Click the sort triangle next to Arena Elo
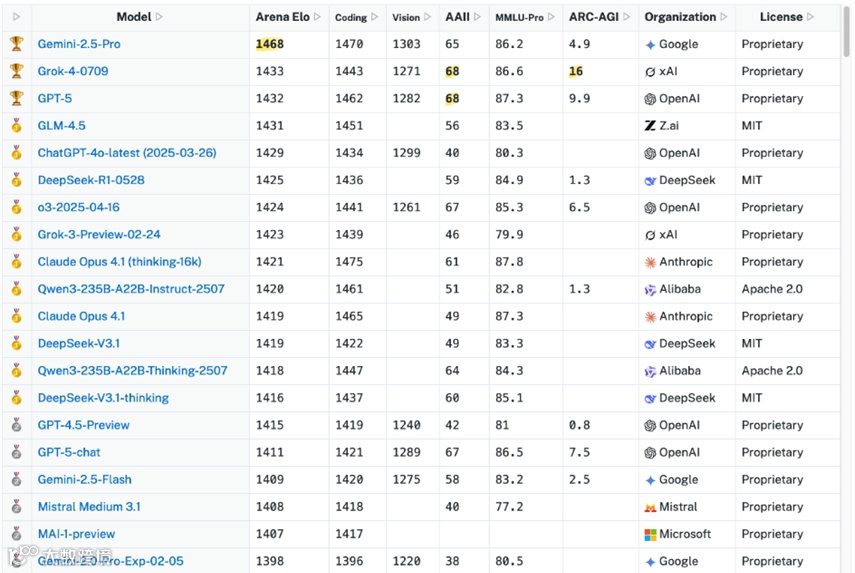This screenshot has width=855, height=573. pos(317,17)
